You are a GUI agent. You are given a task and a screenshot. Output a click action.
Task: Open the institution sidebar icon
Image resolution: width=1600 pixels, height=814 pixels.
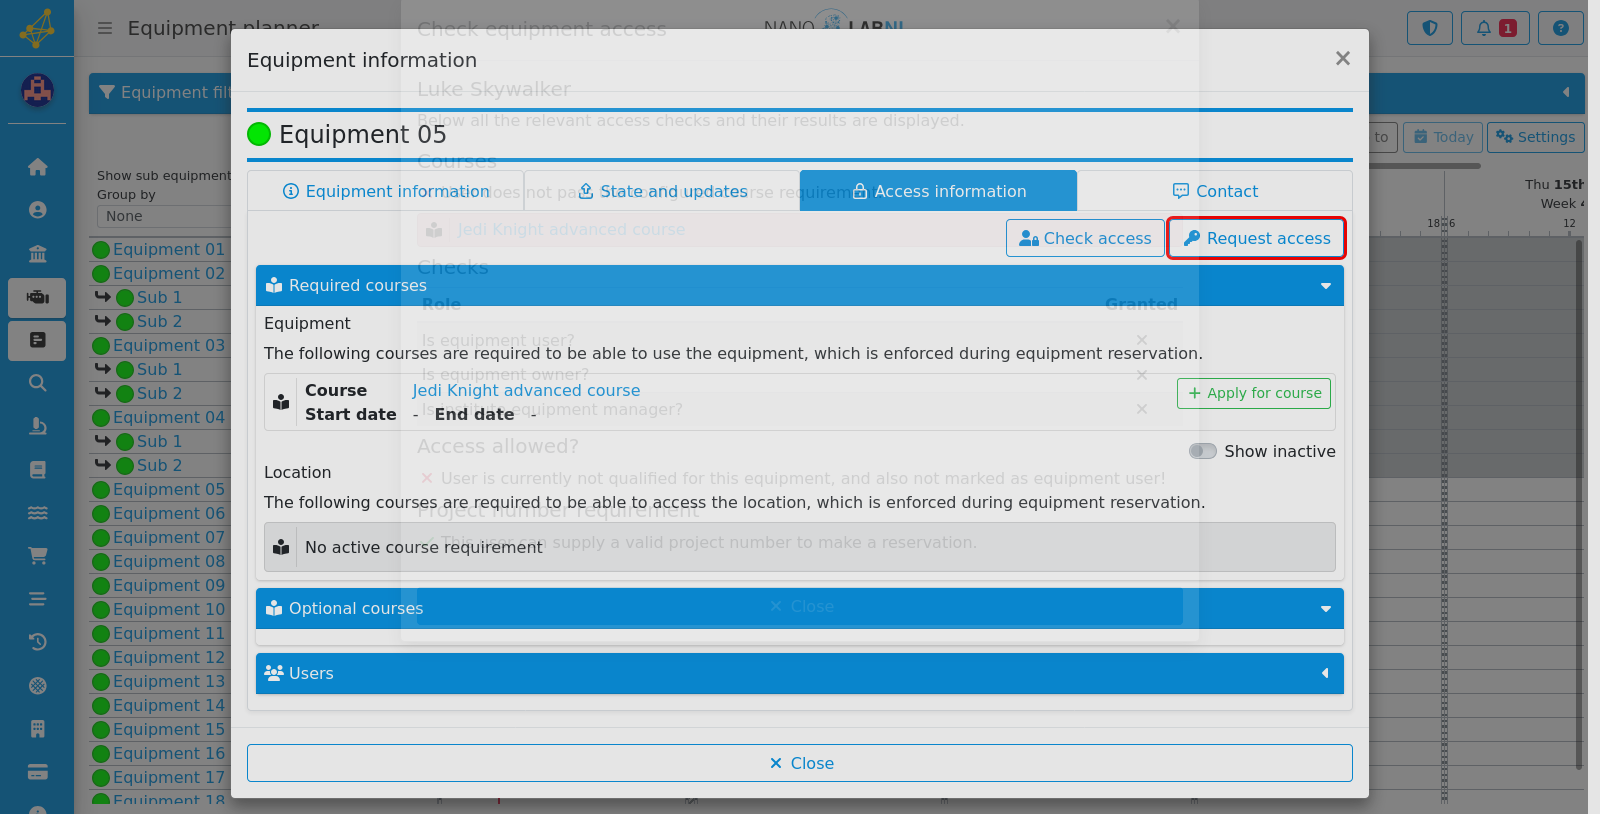[37, 254]
